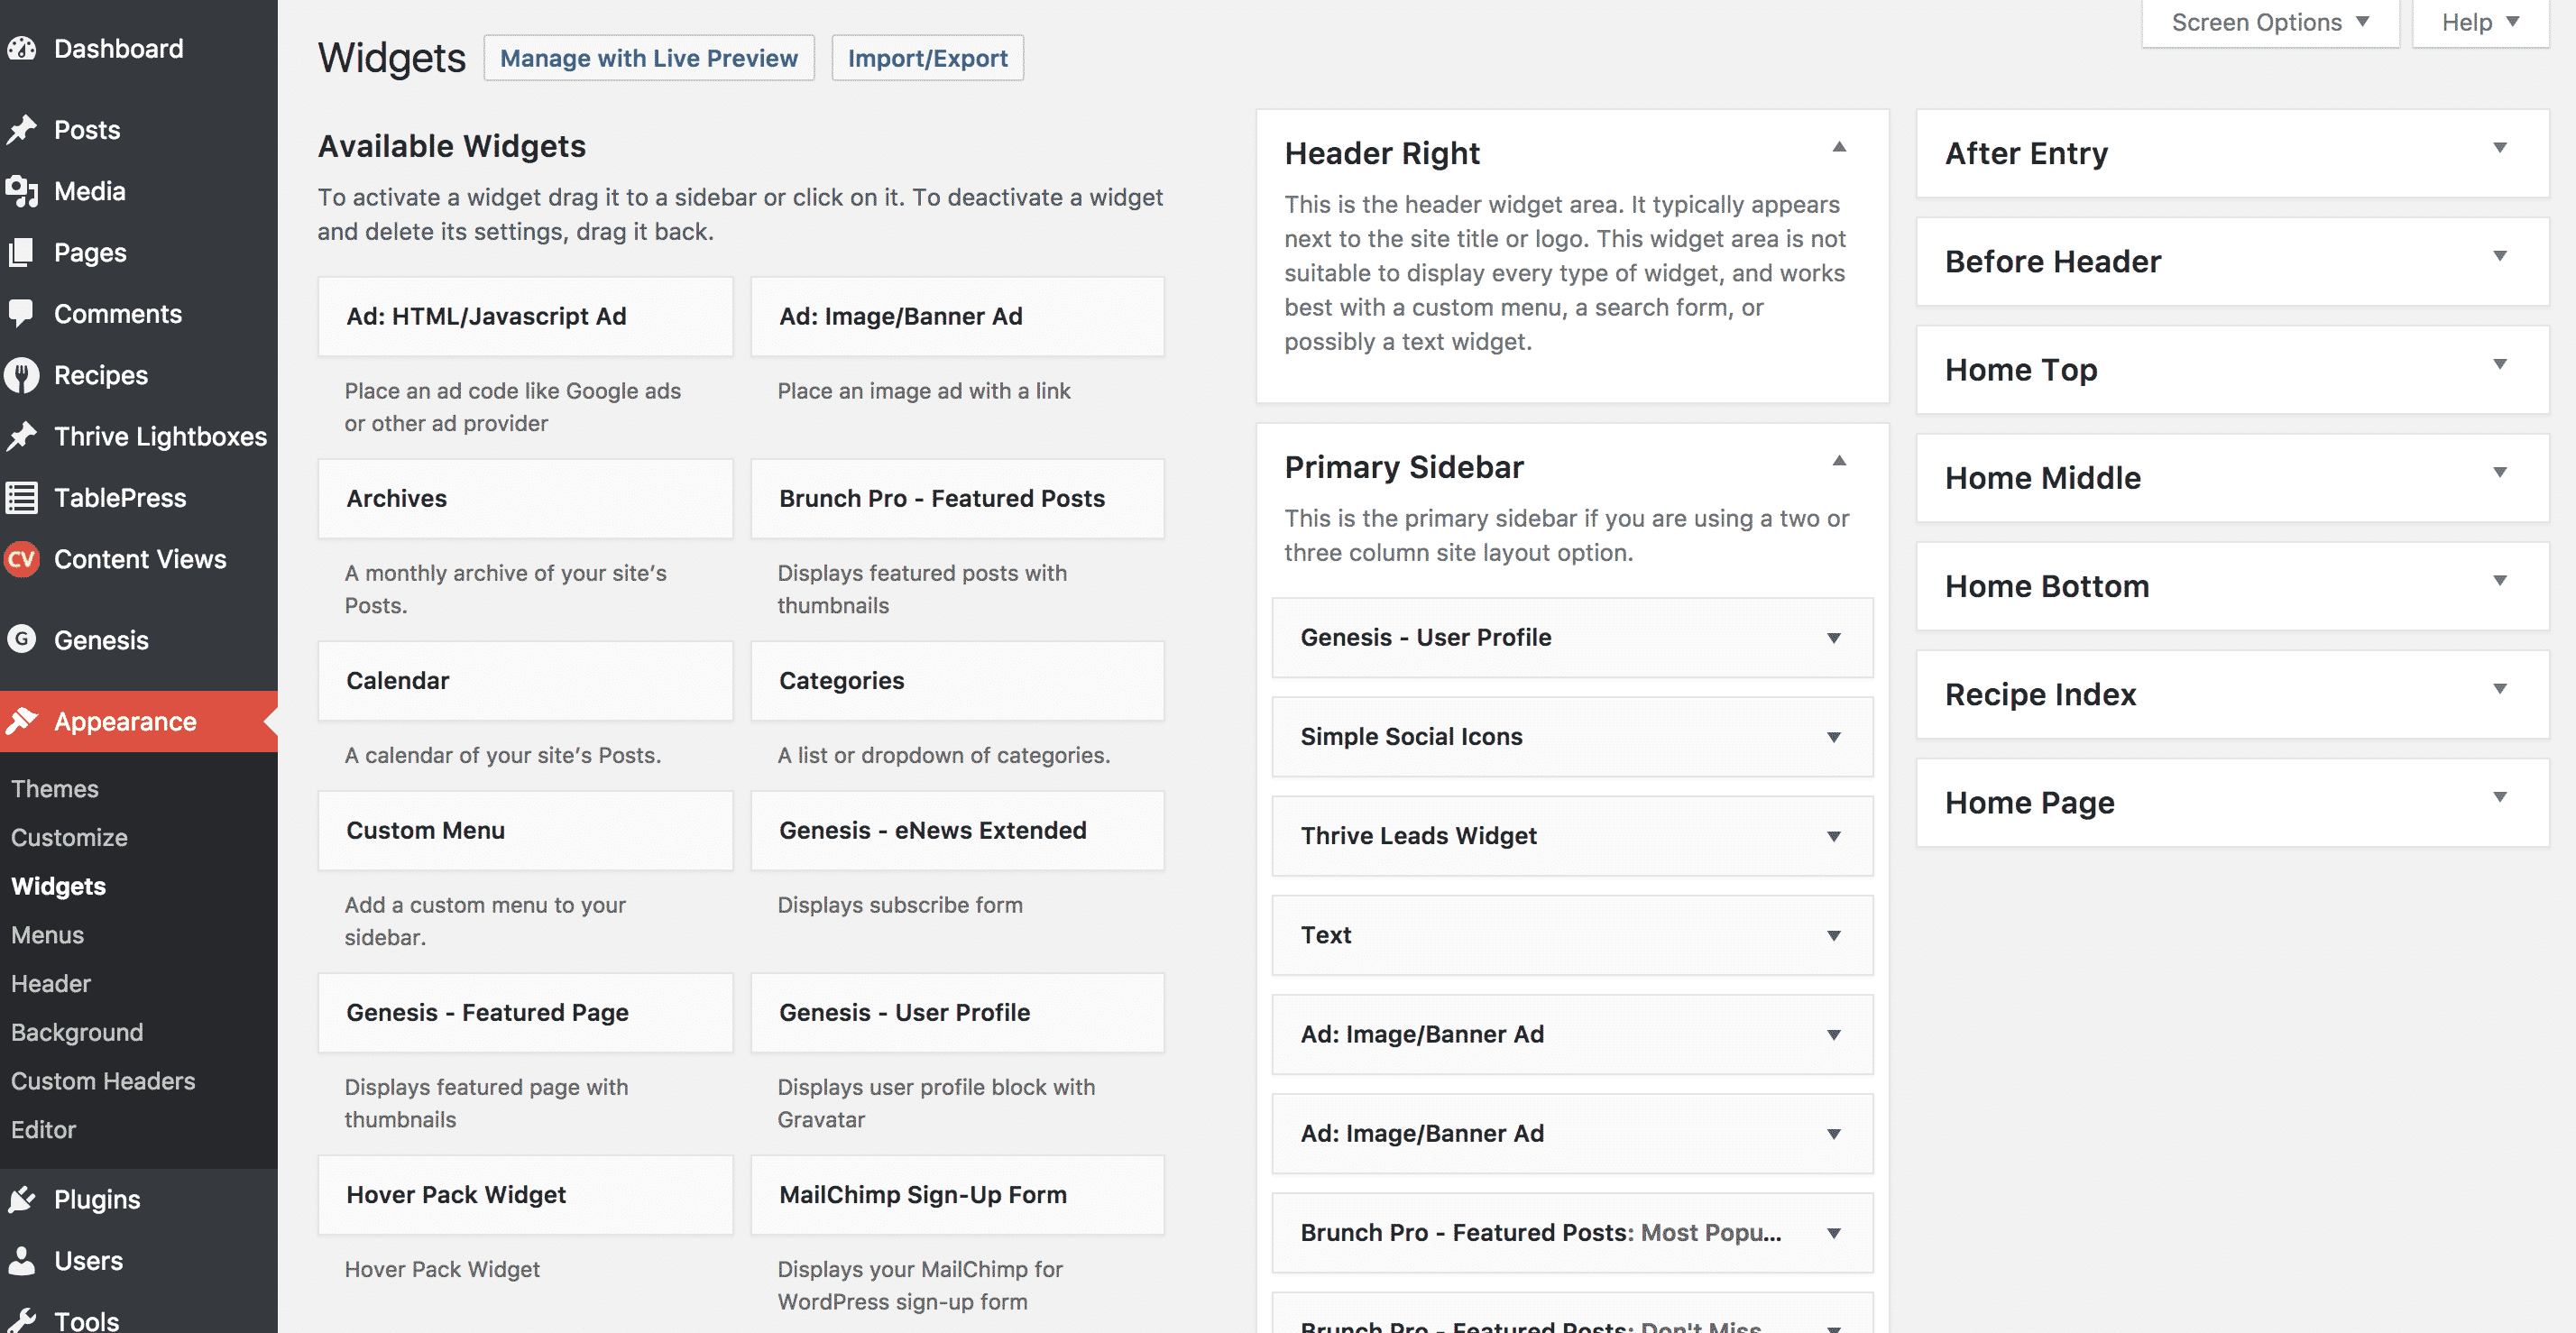Select the Calendar available widget
The width and height of the screenshot is (2576, 1333).
coord(525,680)
